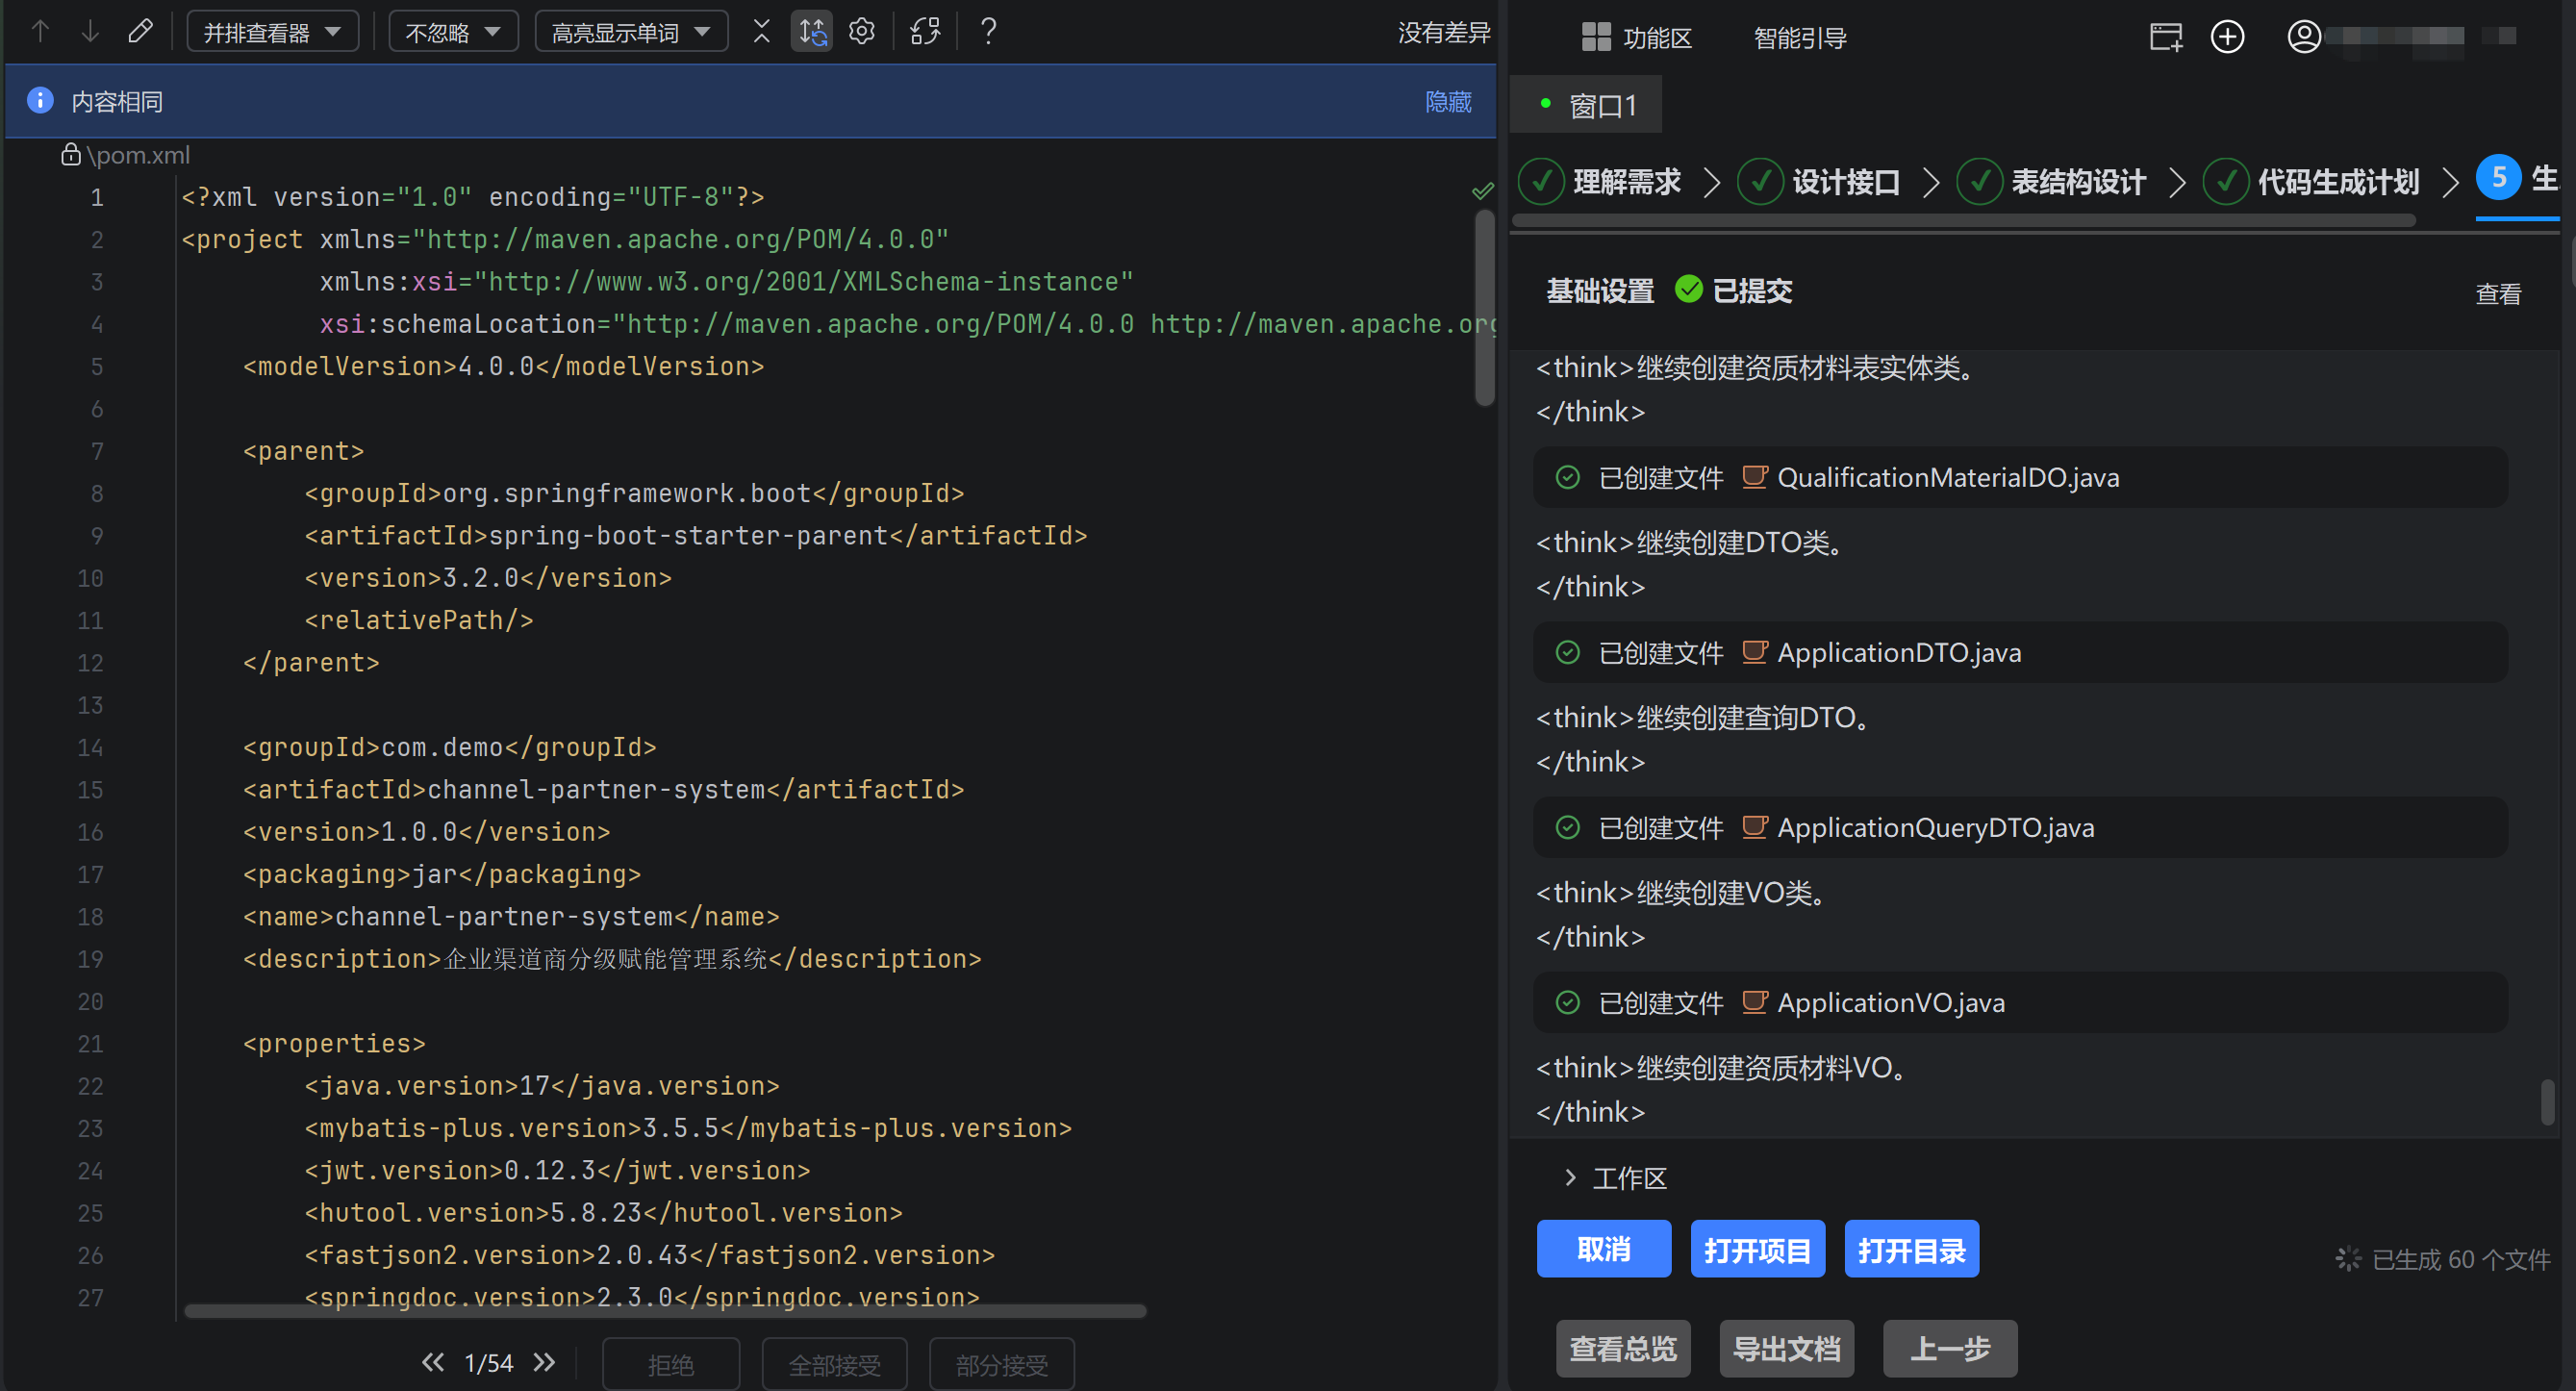Go to next difference arrow
The image size is (2576, 1391).
tap(90, 32)
